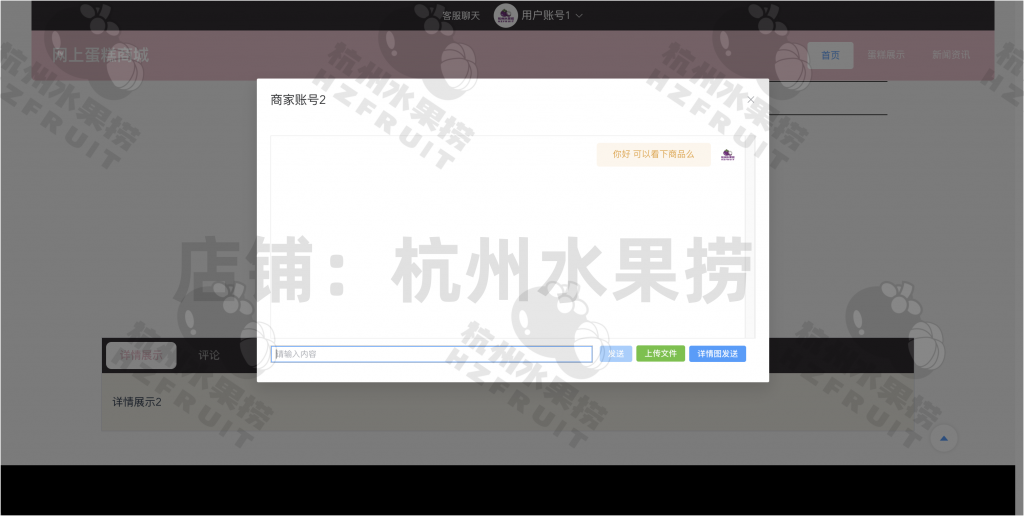
Task: Switch to the 详情展示 tab
Action: 141,355
